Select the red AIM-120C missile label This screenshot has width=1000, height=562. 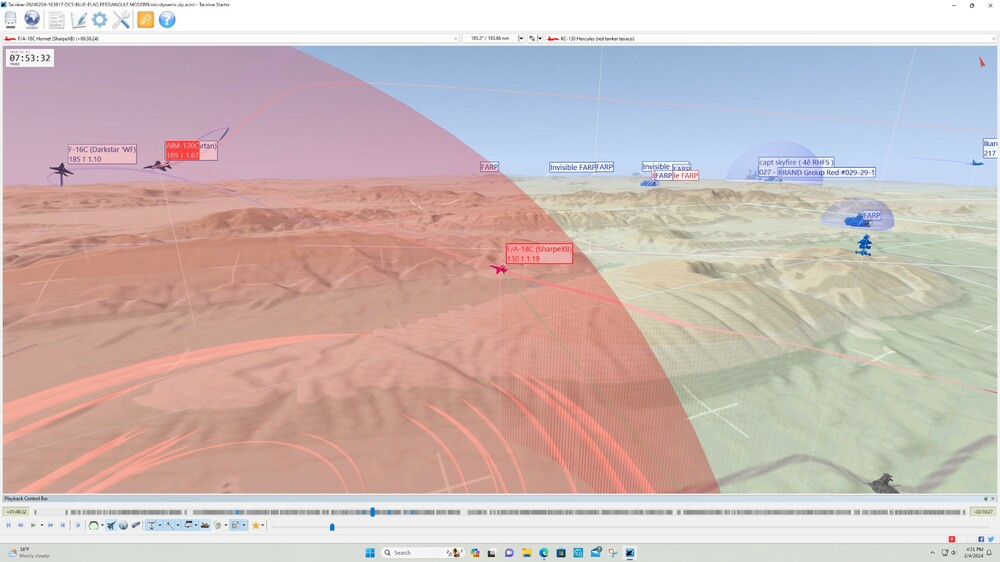pos(182,151)
